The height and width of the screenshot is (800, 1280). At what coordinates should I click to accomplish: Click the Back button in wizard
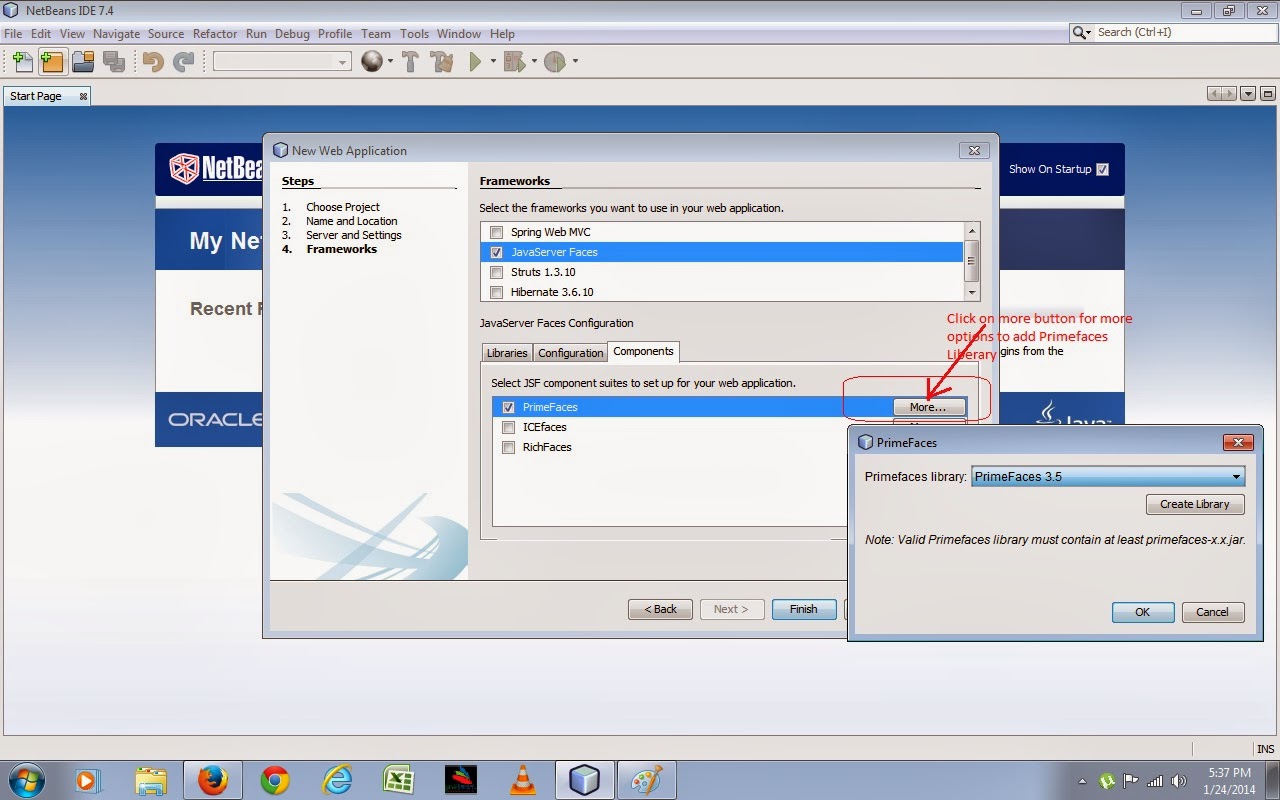point(660,609)
